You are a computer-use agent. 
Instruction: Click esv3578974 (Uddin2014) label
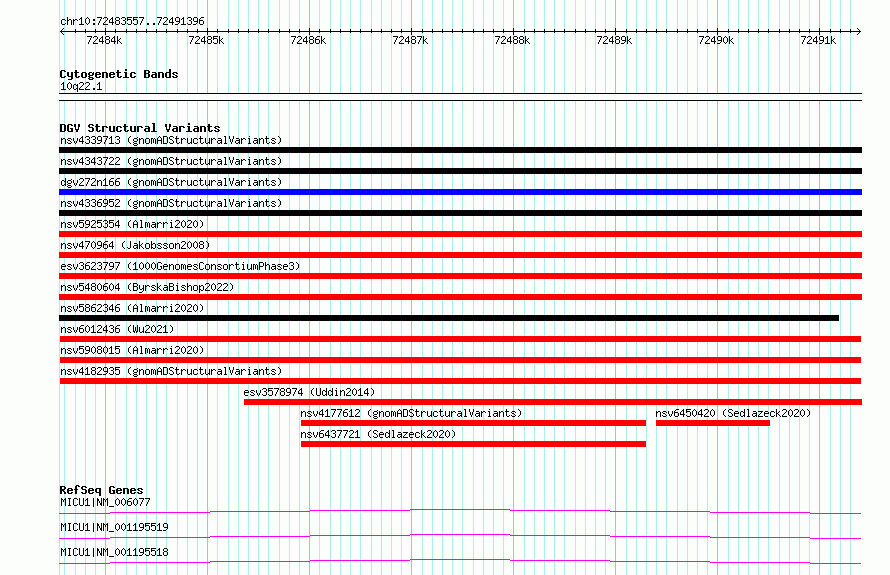309,392
